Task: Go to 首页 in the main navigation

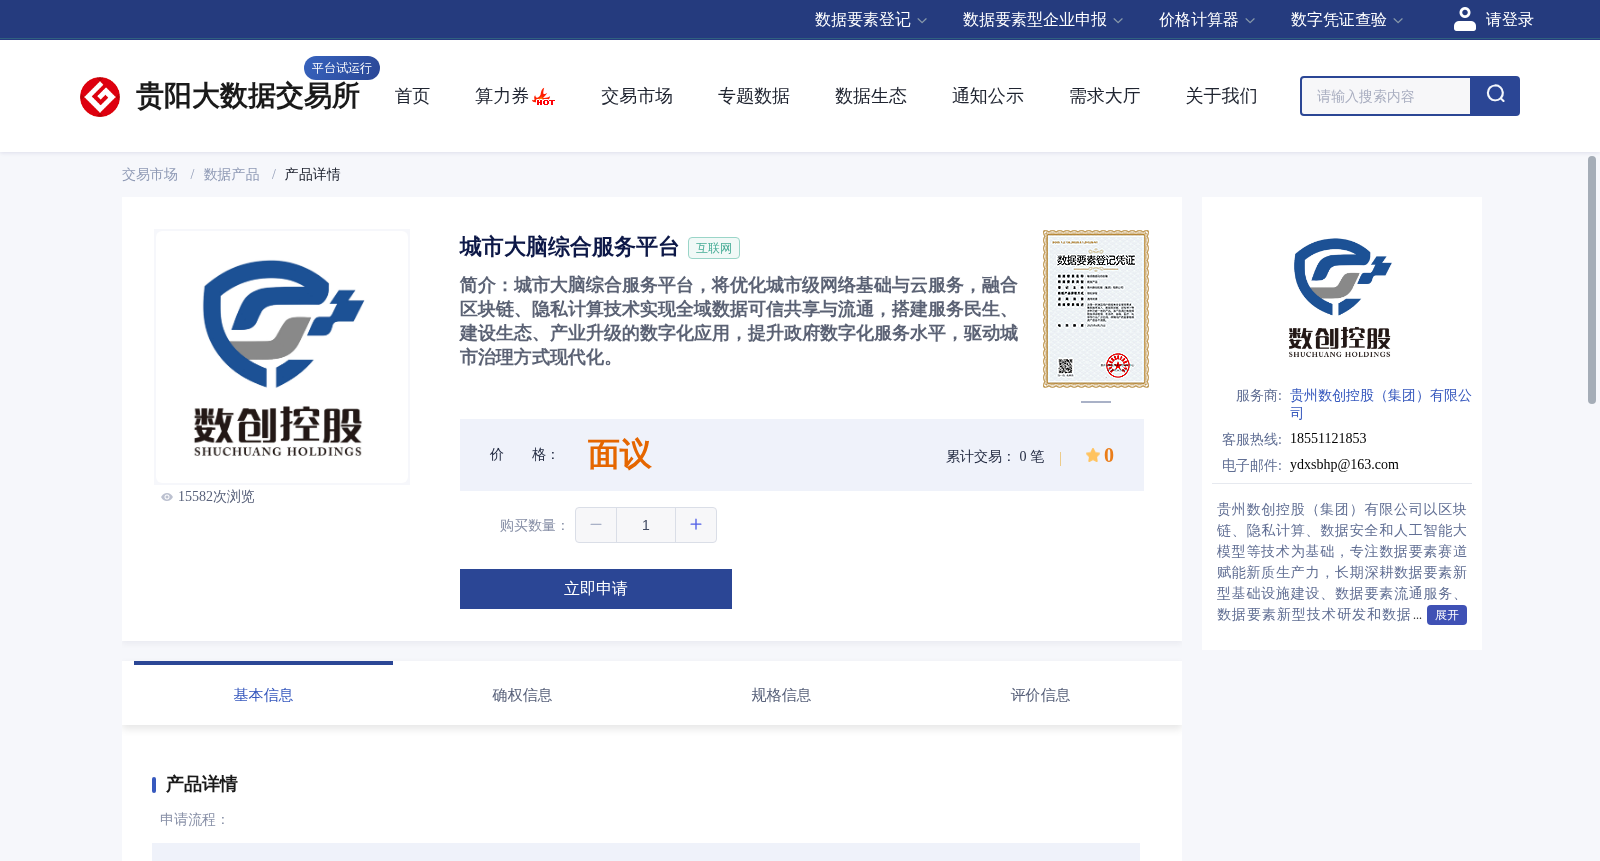Action: click(x=412, y=96)
